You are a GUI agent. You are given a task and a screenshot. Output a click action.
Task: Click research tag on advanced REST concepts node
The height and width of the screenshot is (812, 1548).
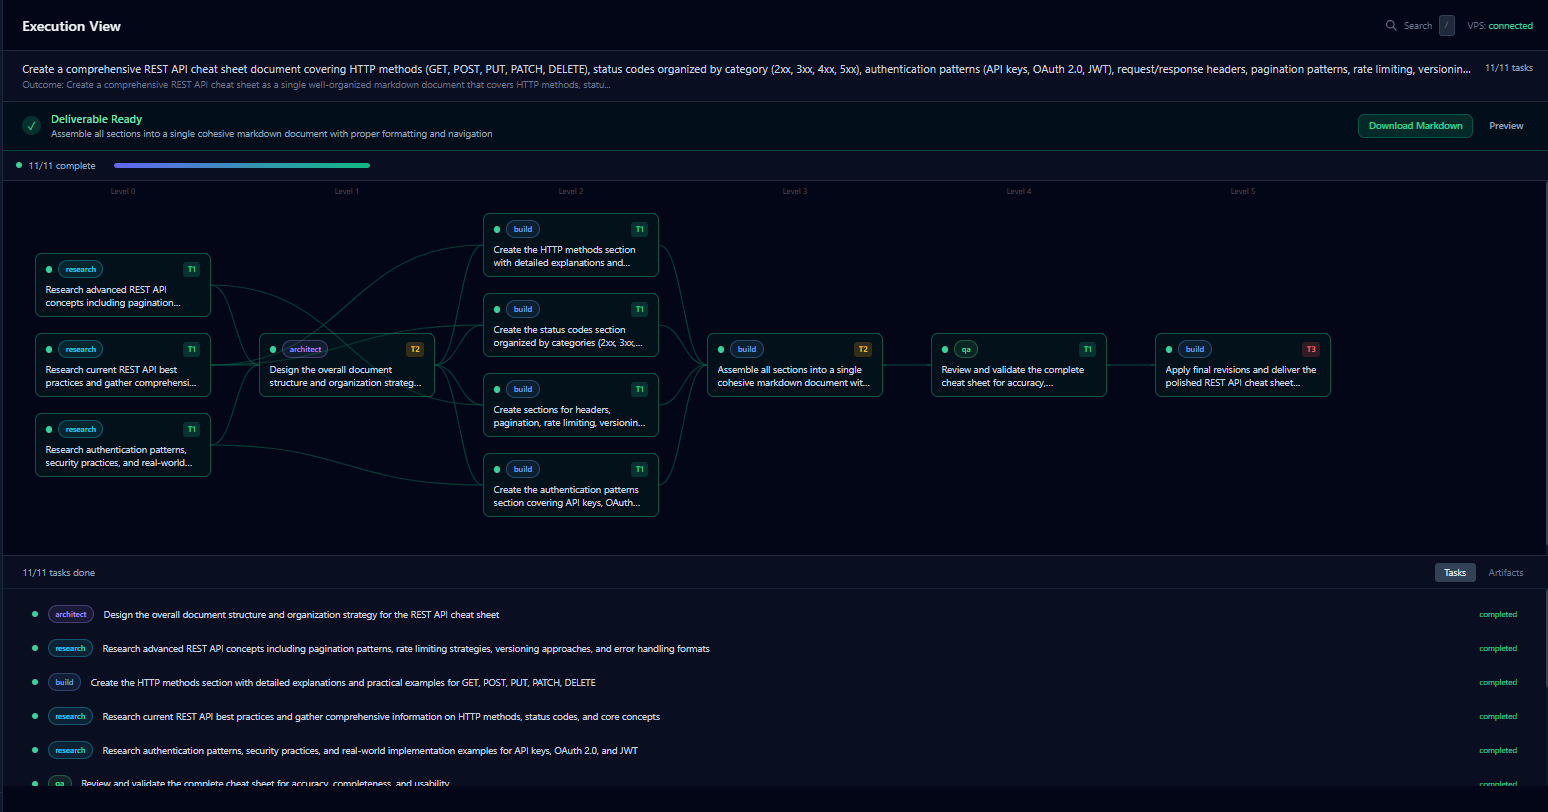tap(81, 269)
